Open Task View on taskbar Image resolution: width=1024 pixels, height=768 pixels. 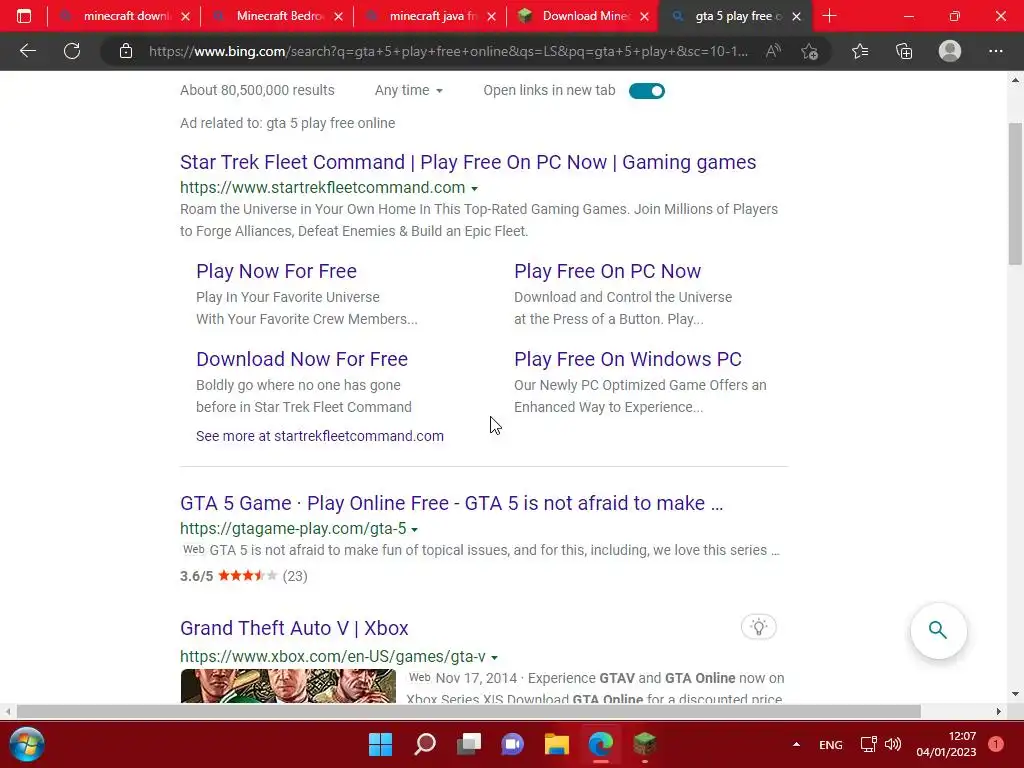(x=469, y=744)
